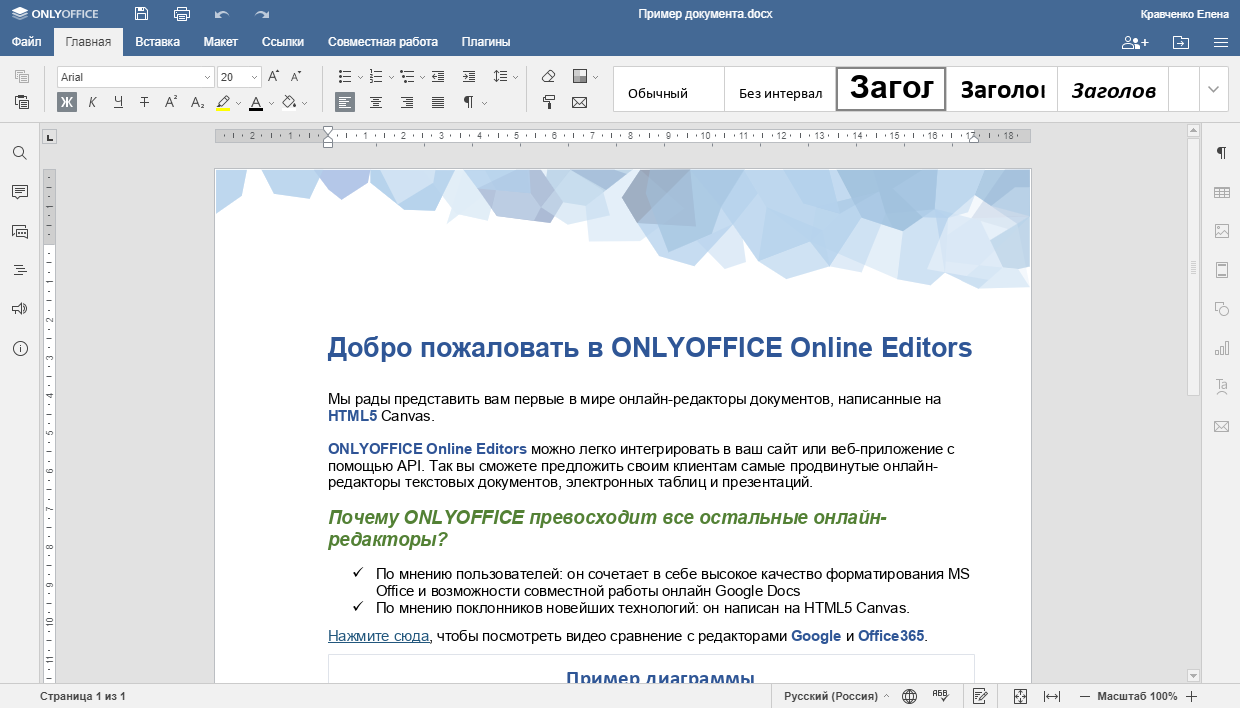The image size is (1240, 708).
Task: Copy selection with the copy icon
Action: (x=22, y=77)
